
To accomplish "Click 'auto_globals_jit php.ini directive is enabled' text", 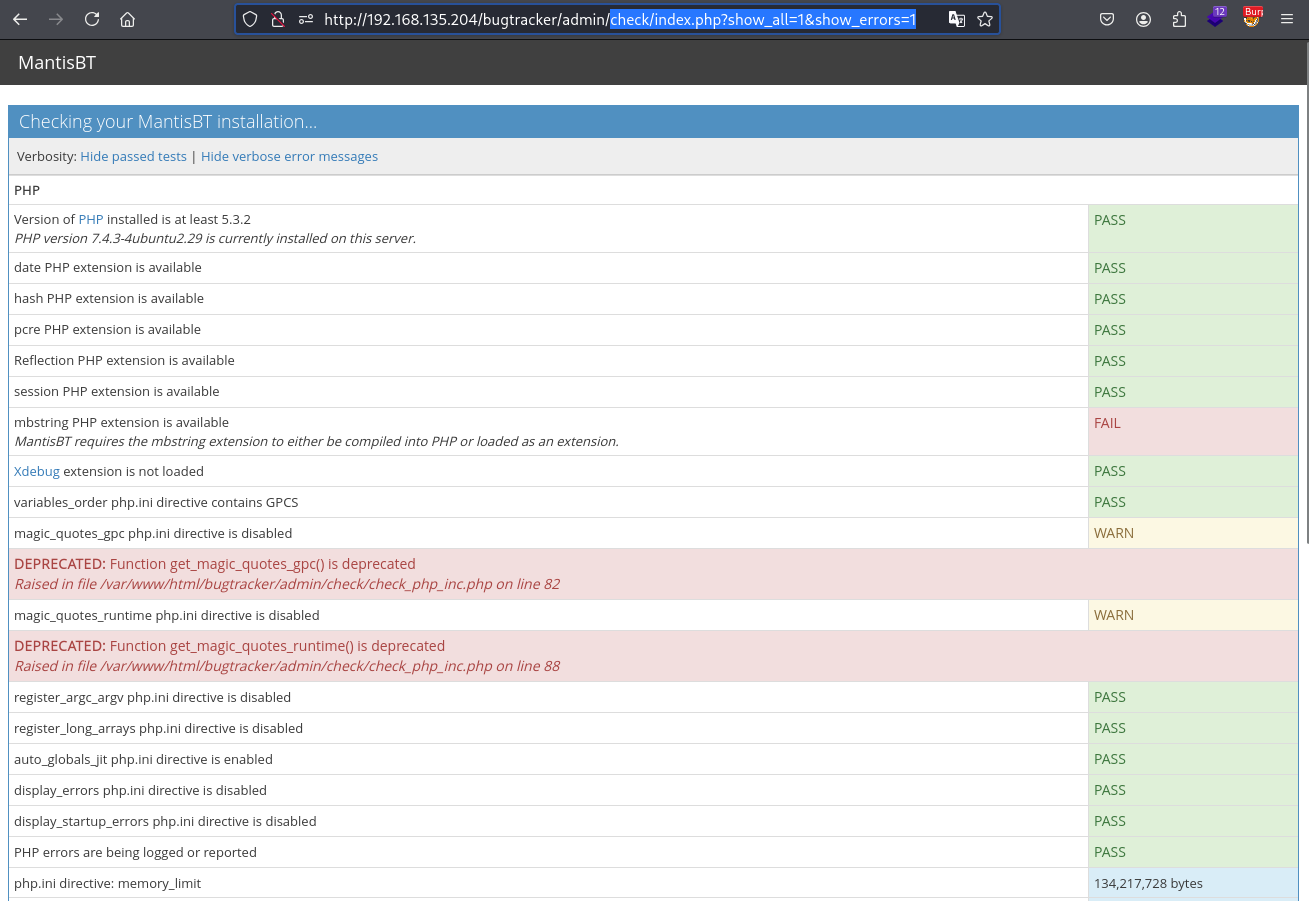I will click(x=143, y=759).
